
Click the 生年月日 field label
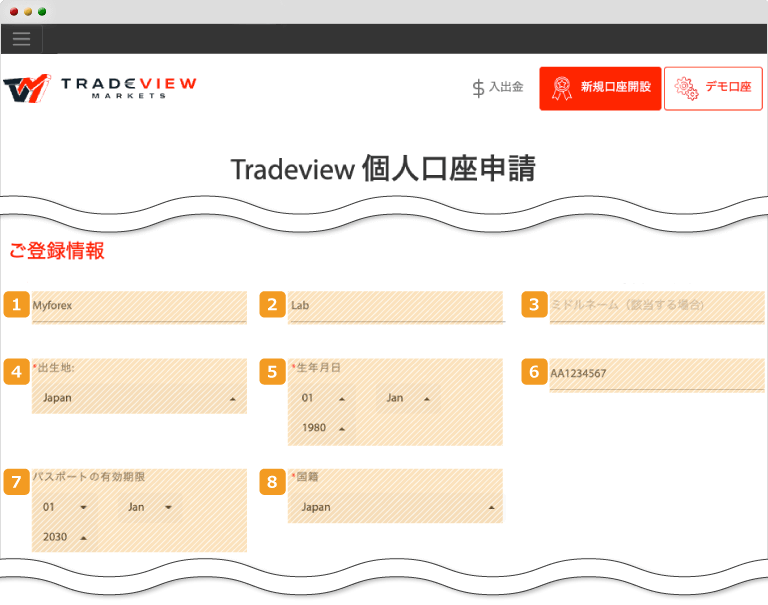[318, 367]
